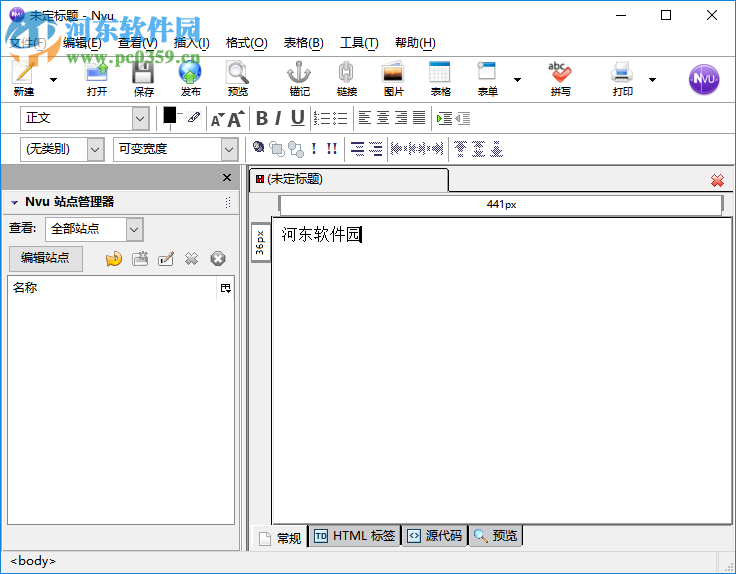
Task: Toggle italic formatting
Action: click(278, 118)
